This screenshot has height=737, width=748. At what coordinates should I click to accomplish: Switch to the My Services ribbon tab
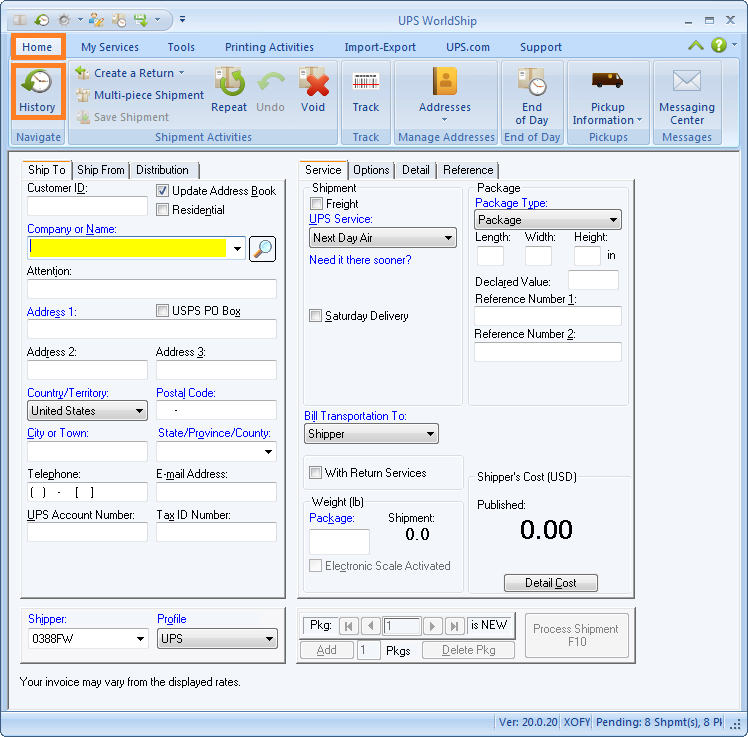(x=110, y=47)
